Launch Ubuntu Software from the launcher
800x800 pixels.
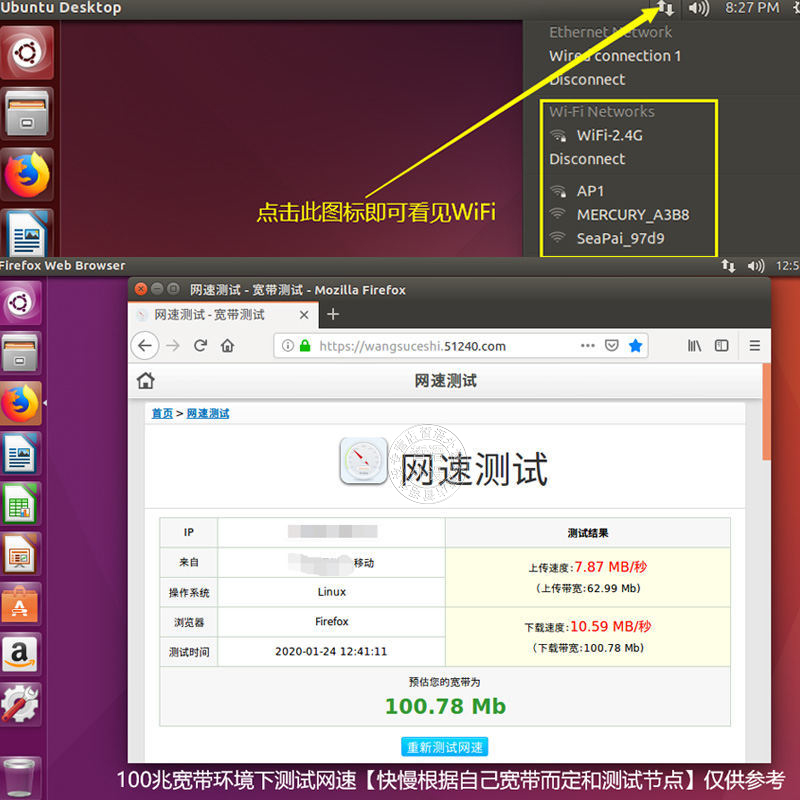(x=20, y=604)
